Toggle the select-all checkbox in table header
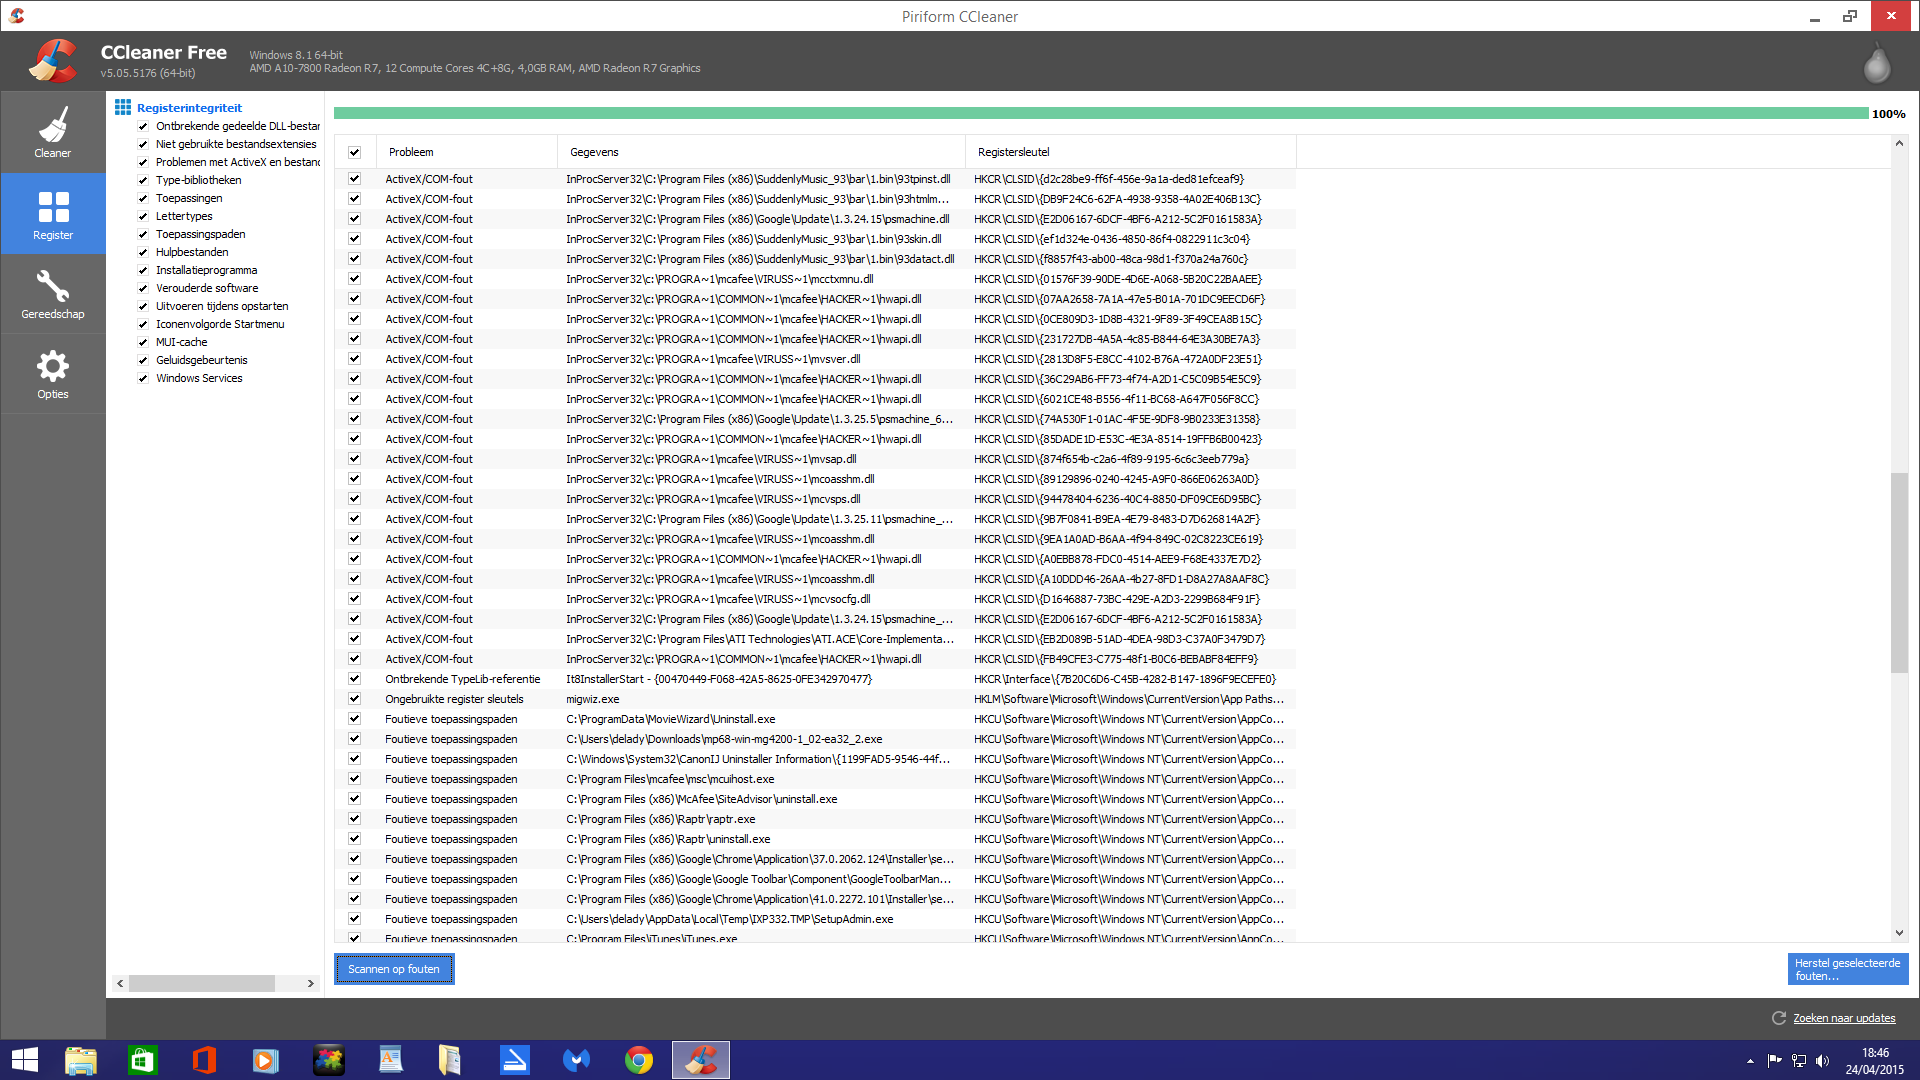 point(354,152)
